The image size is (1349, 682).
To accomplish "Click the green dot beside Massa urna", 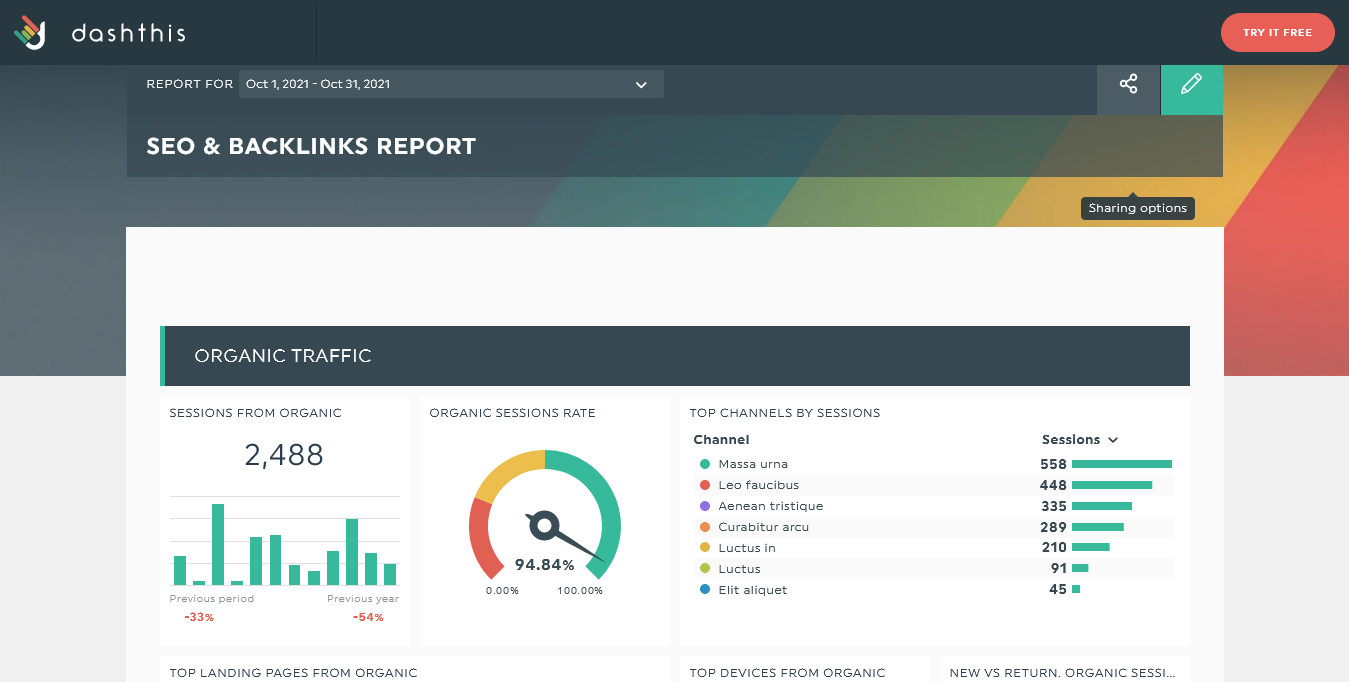I will tap(705, 464).
